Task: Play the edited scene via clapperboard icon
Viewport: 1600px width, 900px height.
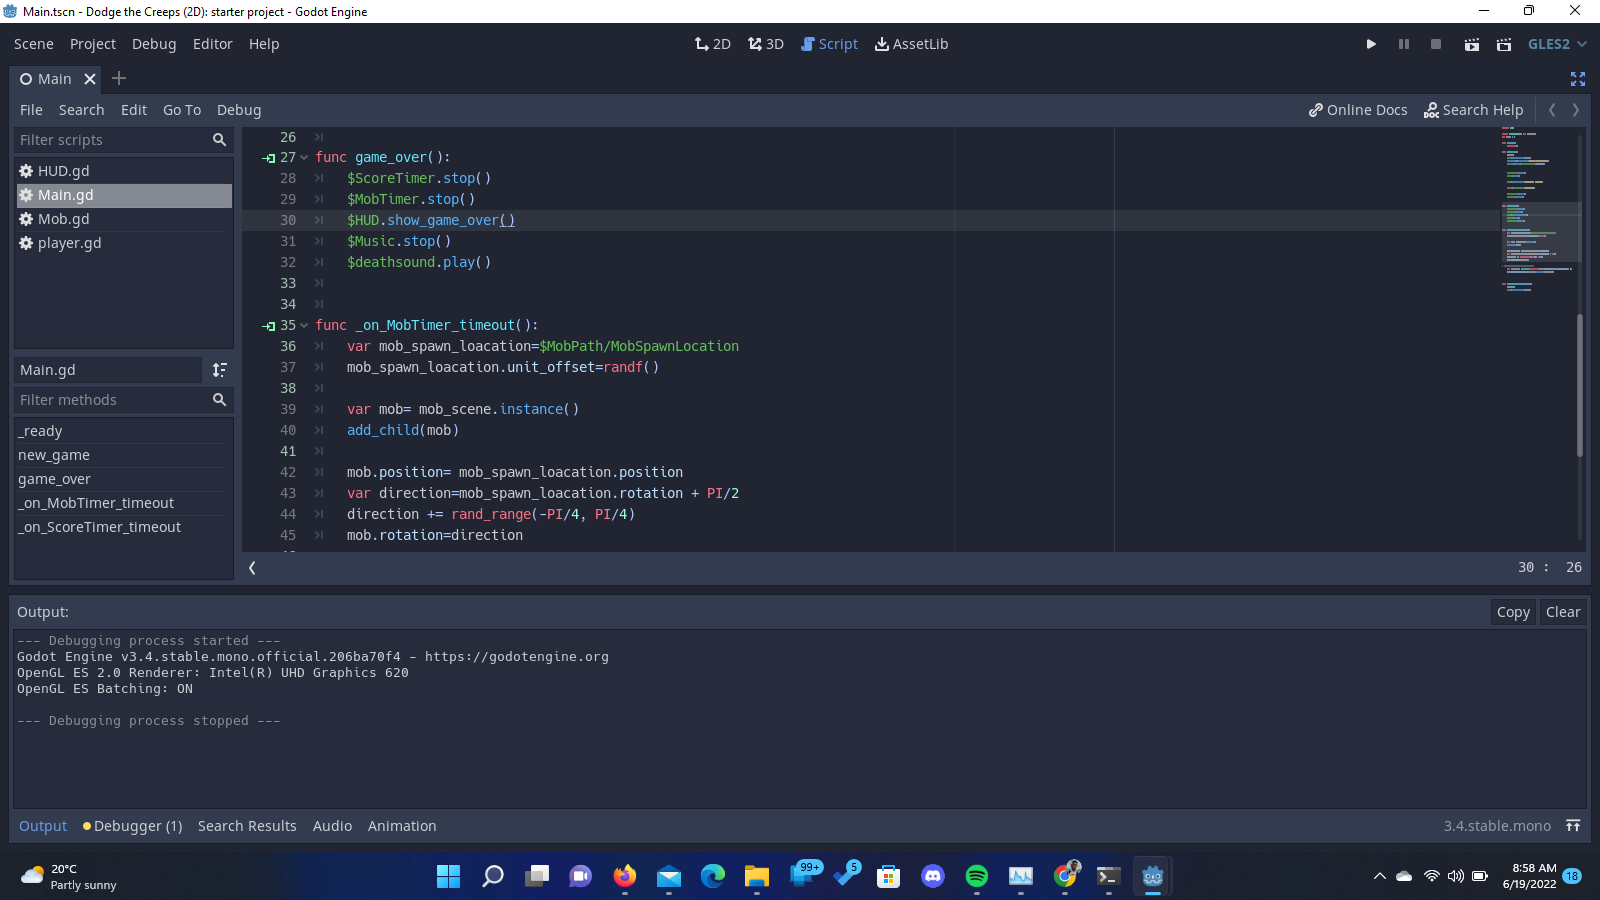Action: [1472, 44]
